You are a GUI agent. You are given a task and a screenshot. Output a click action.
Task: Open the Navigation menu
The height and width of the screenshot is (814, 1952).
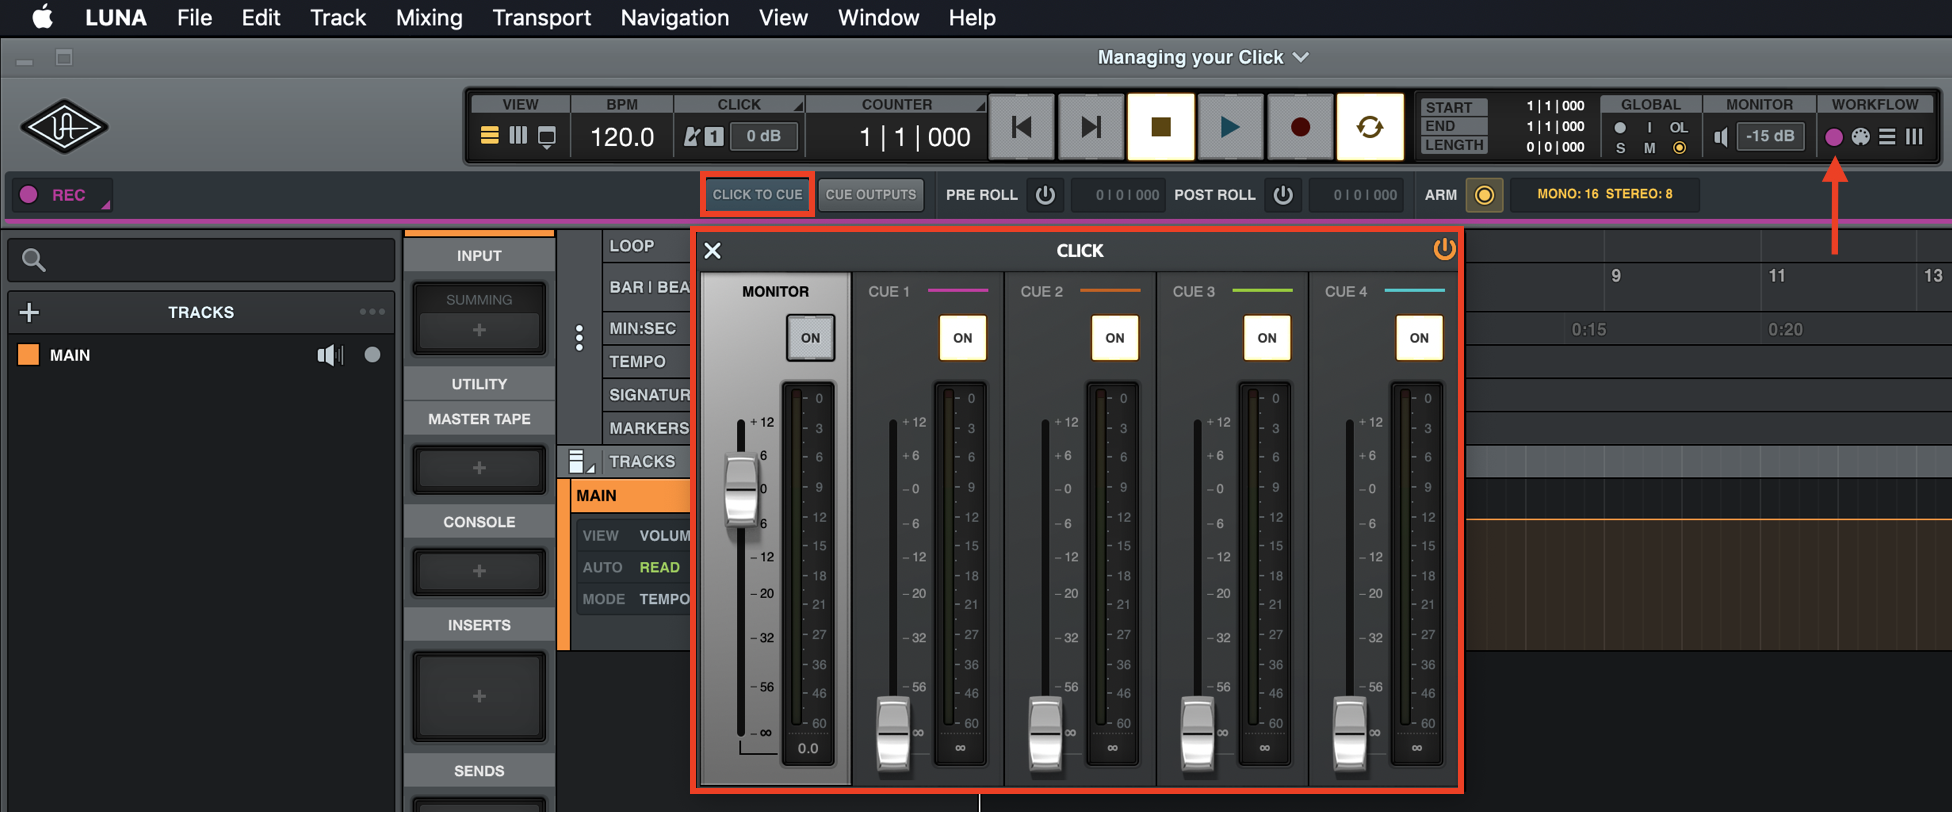pos(675,17)
